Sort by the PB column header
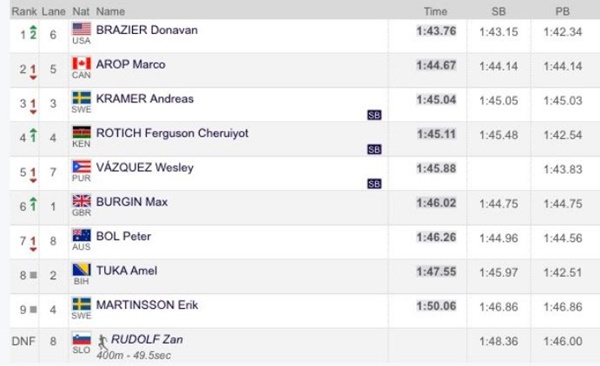Screen dimensions: 600x366 [x=562, y=11]
